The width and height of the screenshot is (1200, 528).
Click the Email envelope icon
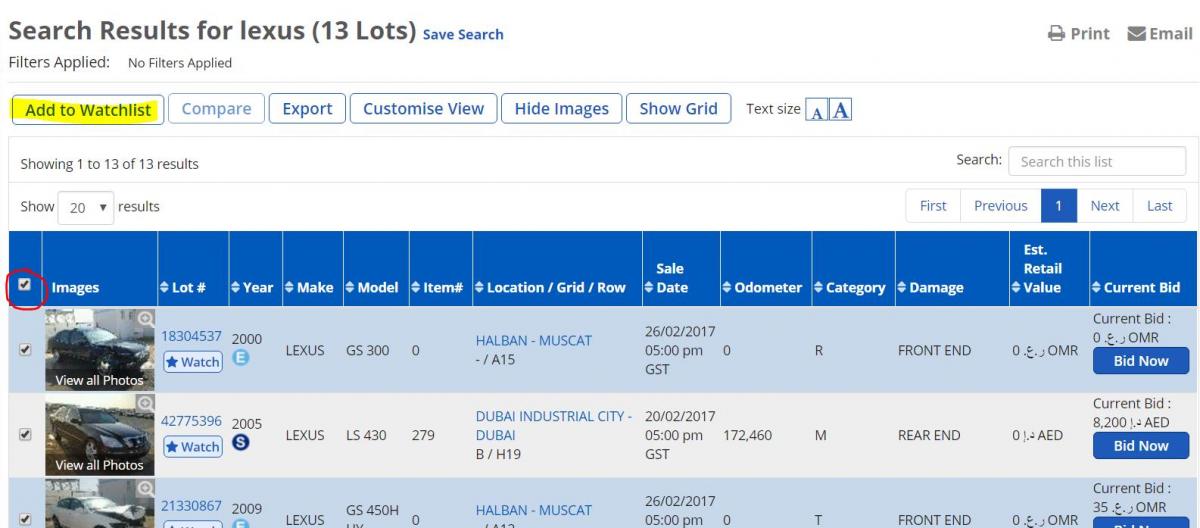[x=1136, y=34]
